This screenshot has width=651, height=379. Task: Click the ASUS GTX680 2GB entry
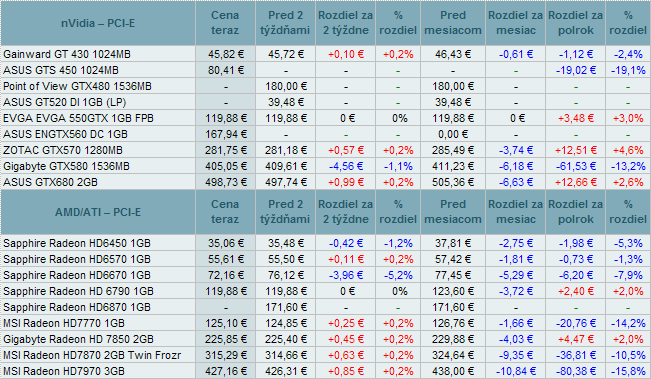click(x=51, y=182)
